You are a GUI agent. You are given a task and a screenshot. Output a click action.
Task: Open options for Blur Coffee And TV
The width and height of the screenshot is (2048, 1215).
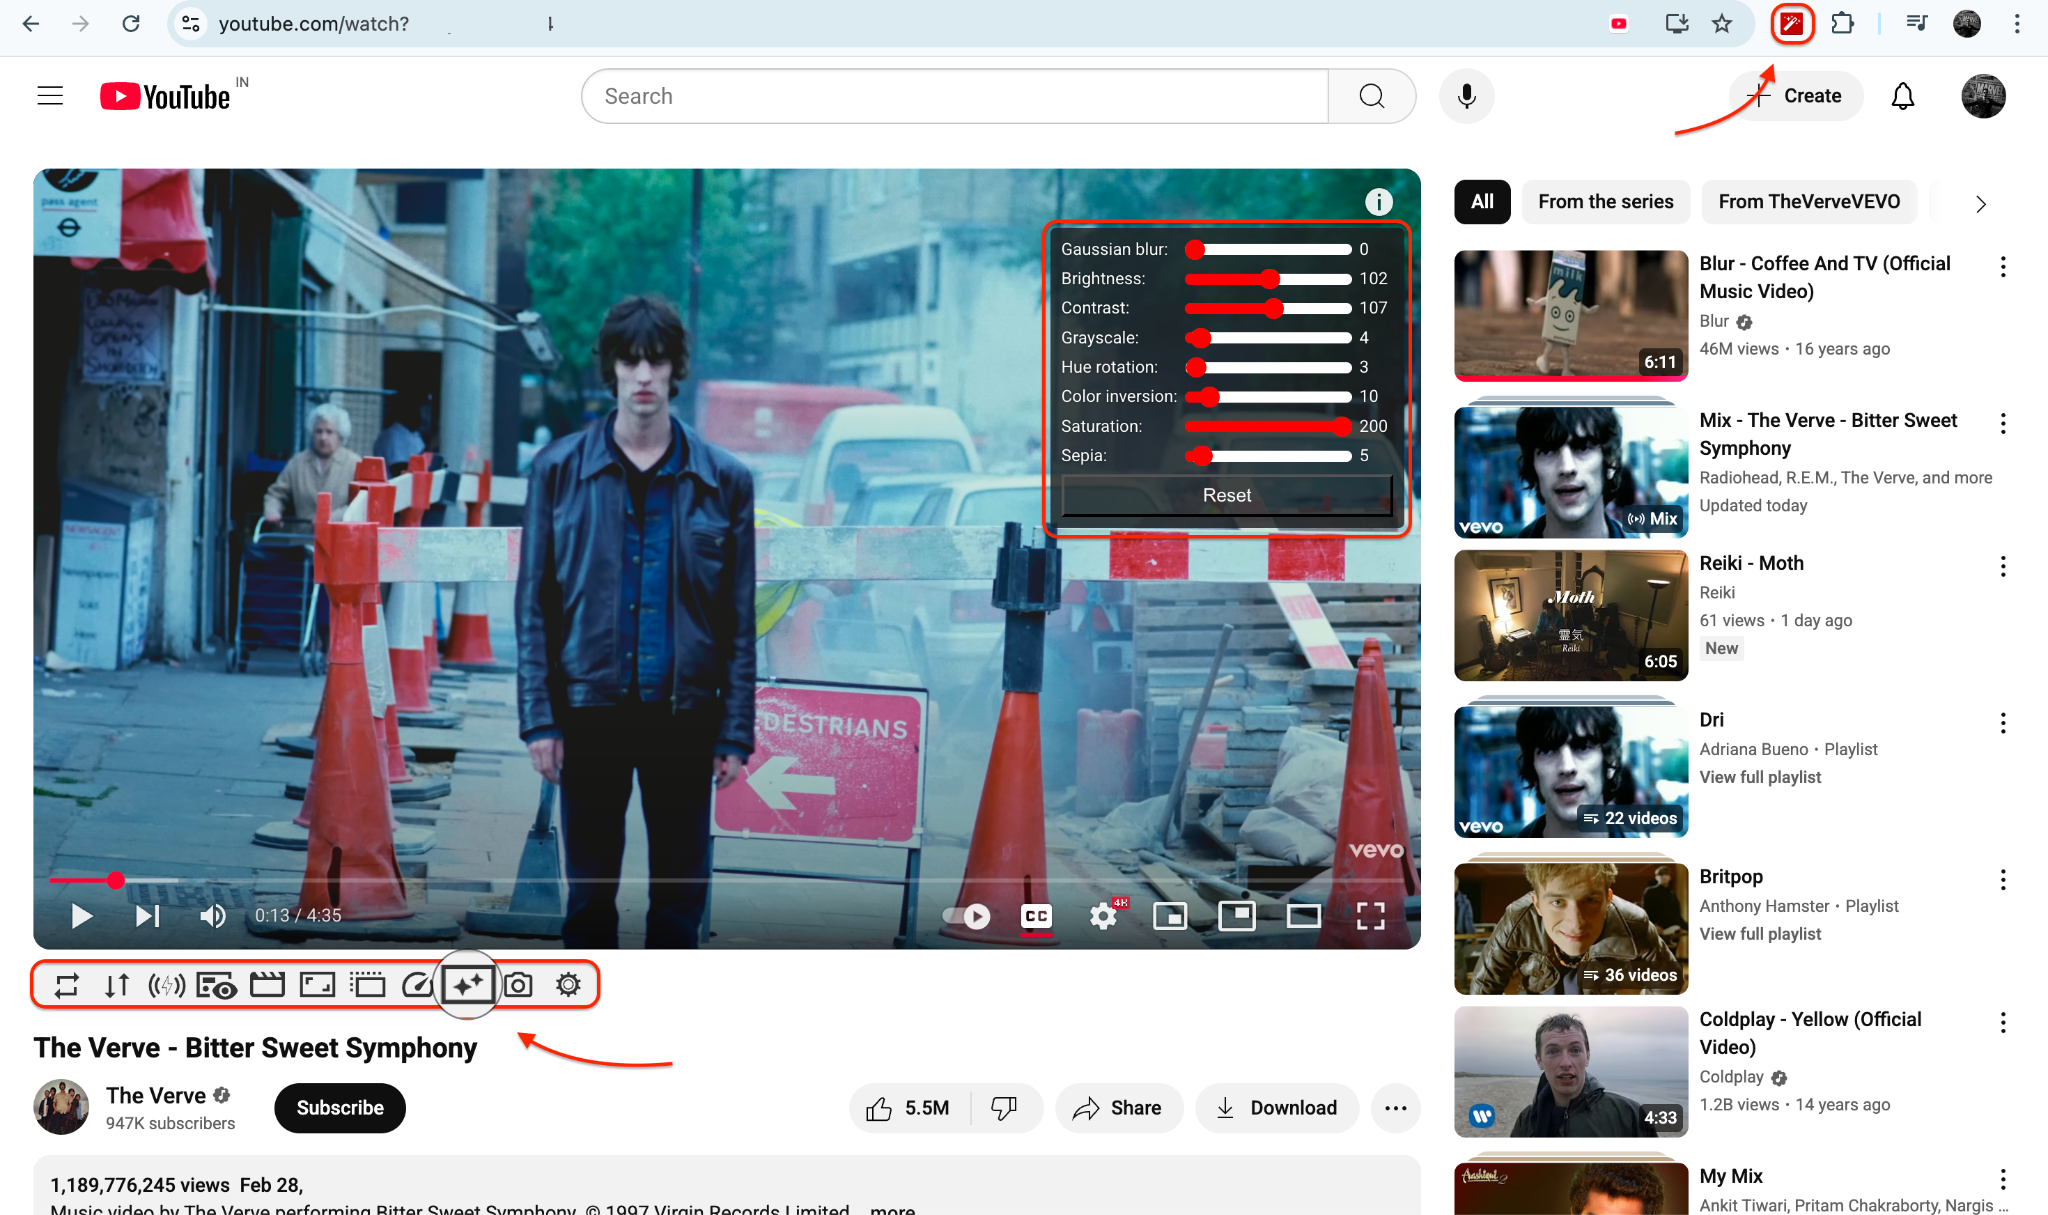pyautogui.click(x=2003, y=267)
